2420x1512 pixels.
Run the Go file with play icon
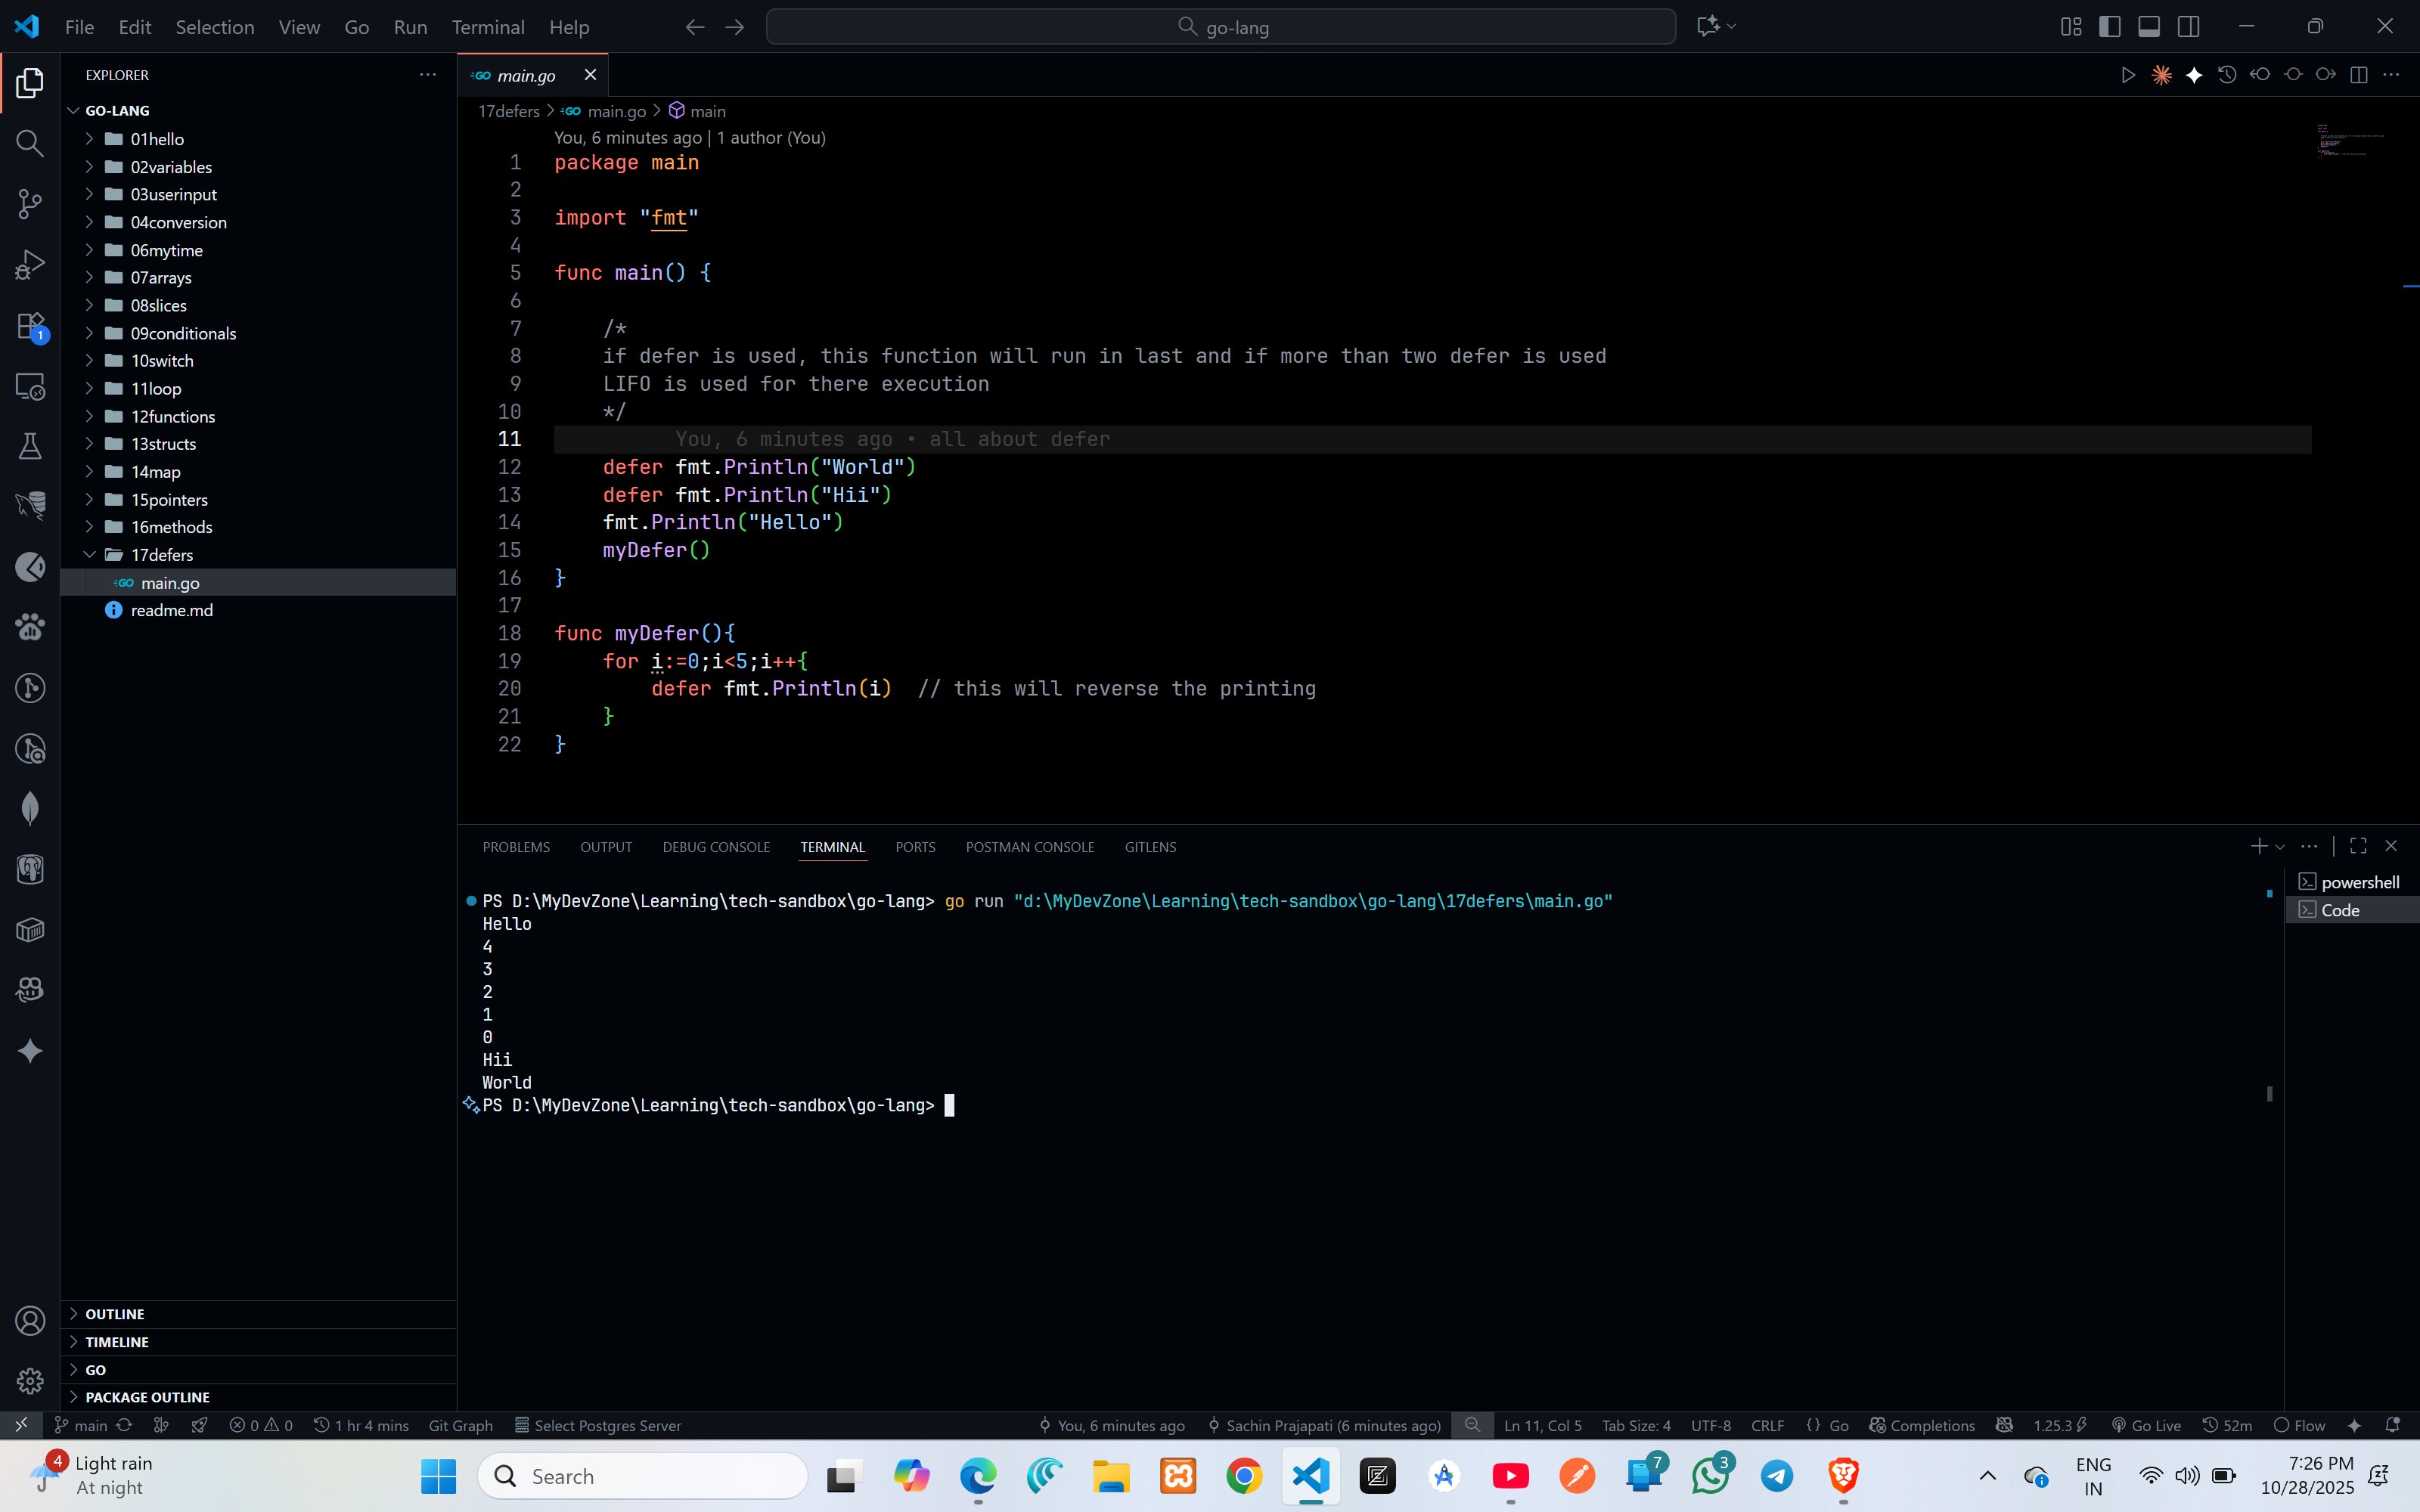pyautogui.click(x=2127, y=75)
